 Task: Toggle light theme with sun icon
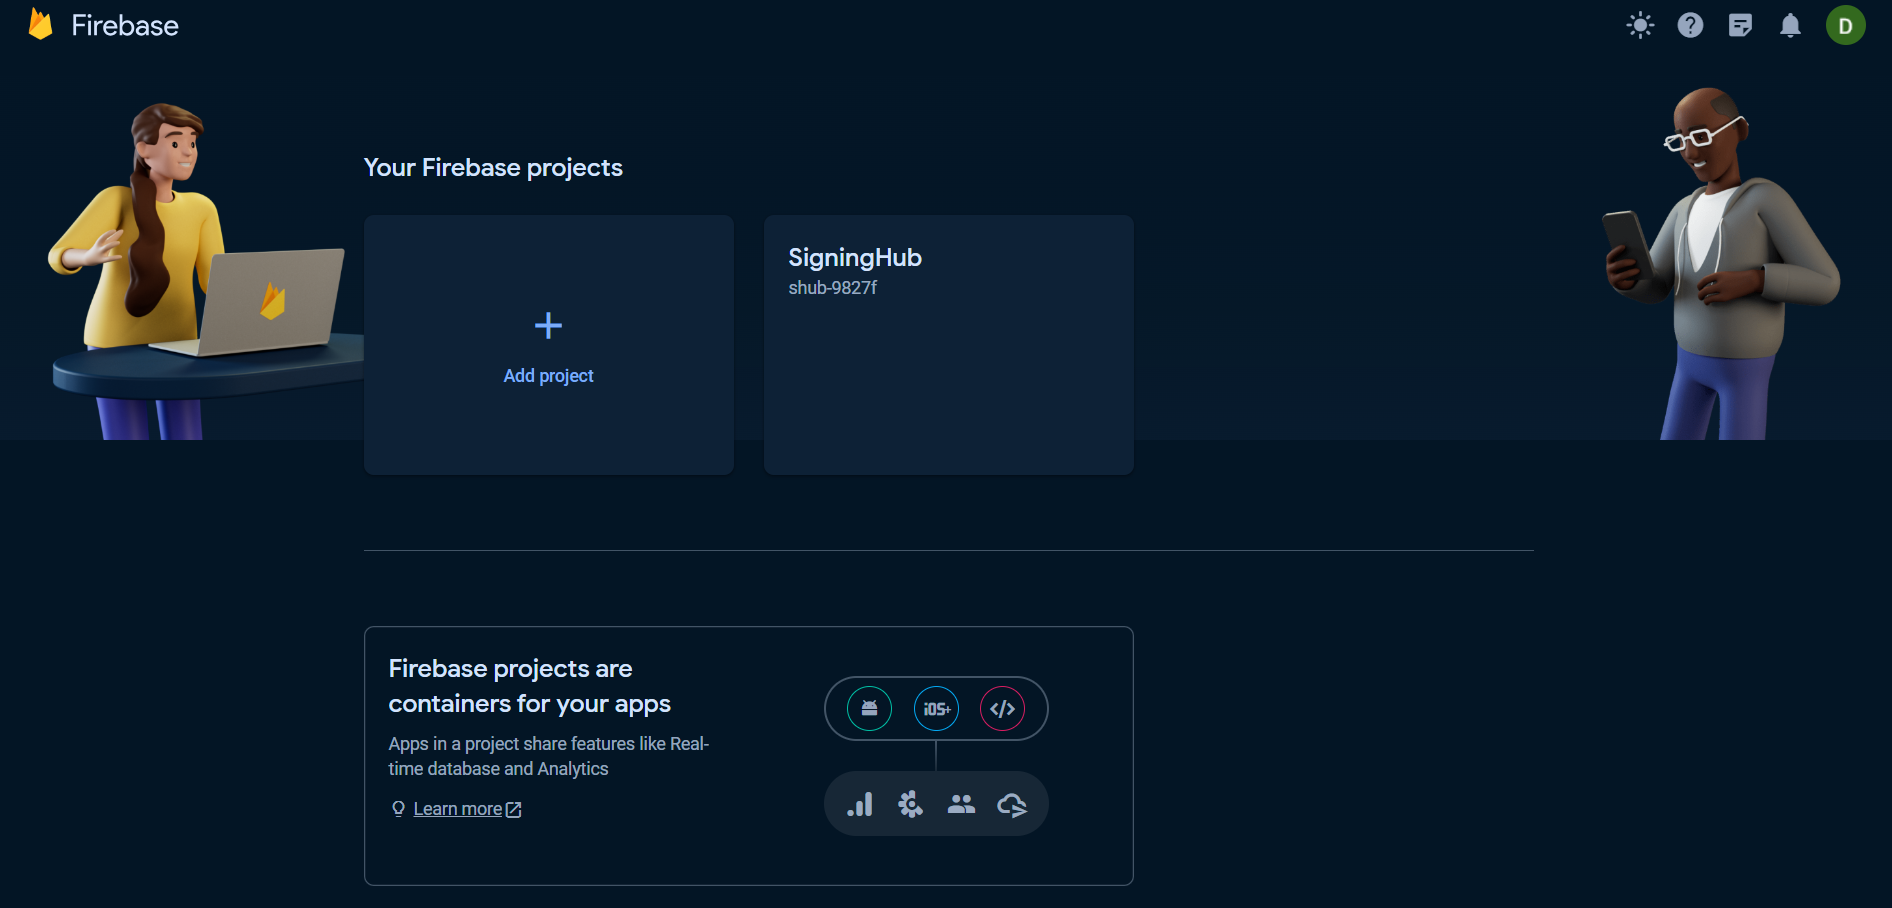pyautogui.click(x=1640, y=25)
